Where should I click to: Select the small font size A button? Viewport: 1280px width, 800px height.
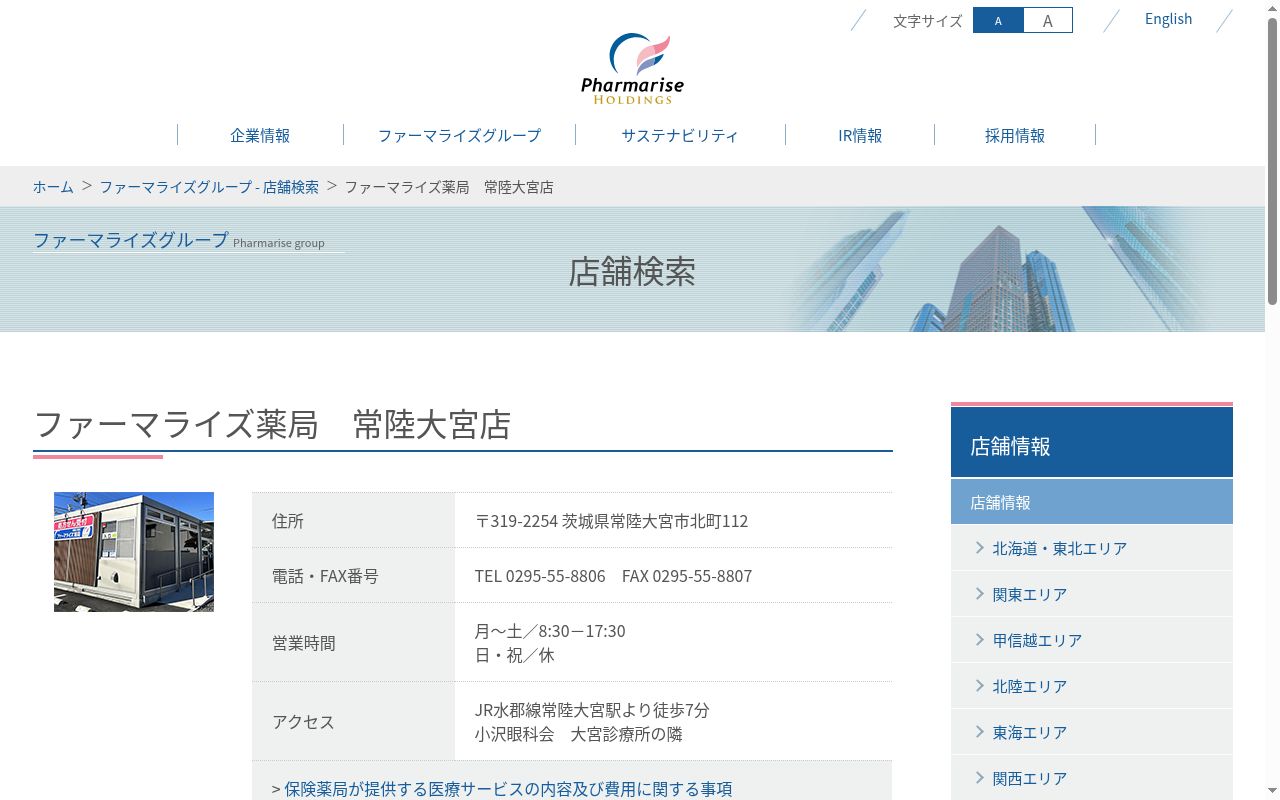click(x=998, y=20)
